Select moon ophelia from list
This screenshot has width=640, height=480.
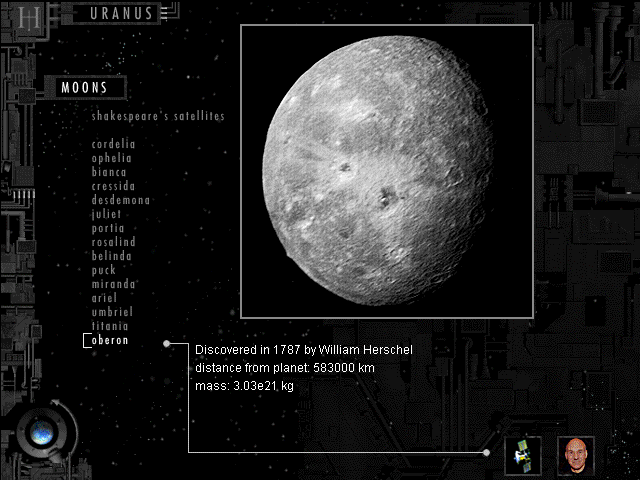[x=111, y=158]
